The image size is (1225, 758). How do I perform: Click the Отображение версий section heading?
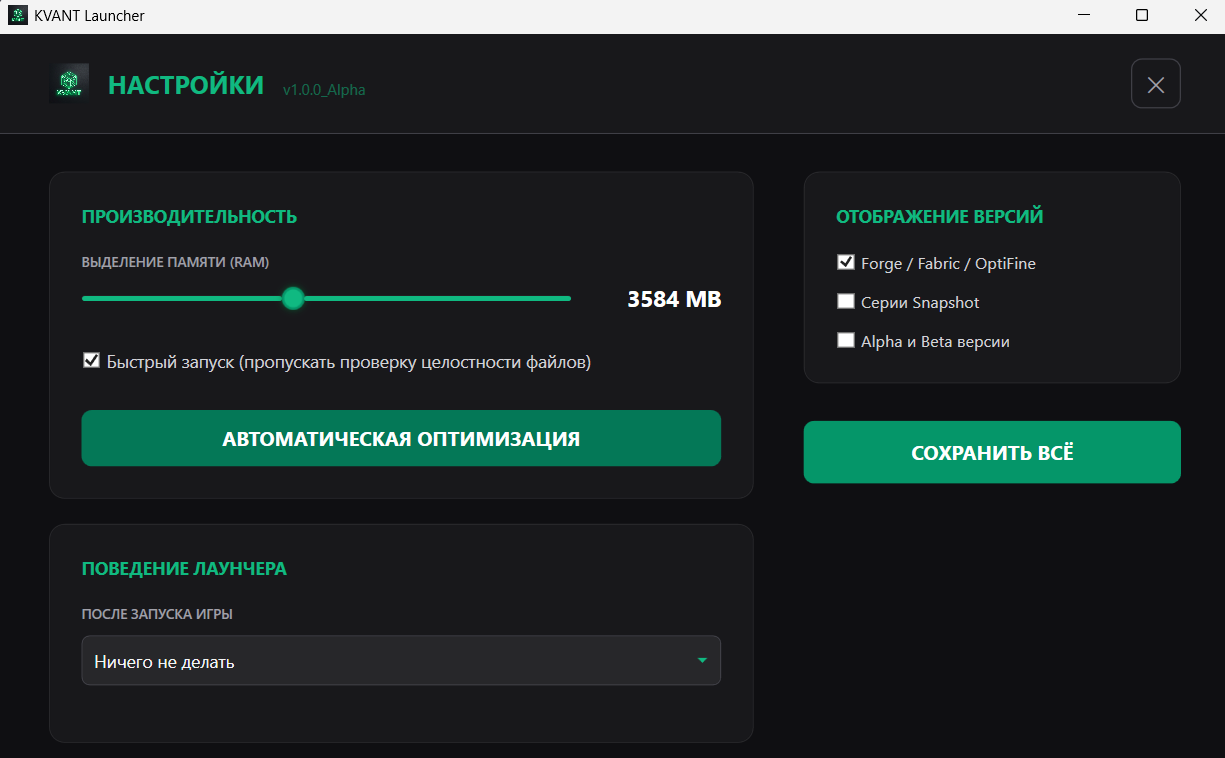(939, 216)
